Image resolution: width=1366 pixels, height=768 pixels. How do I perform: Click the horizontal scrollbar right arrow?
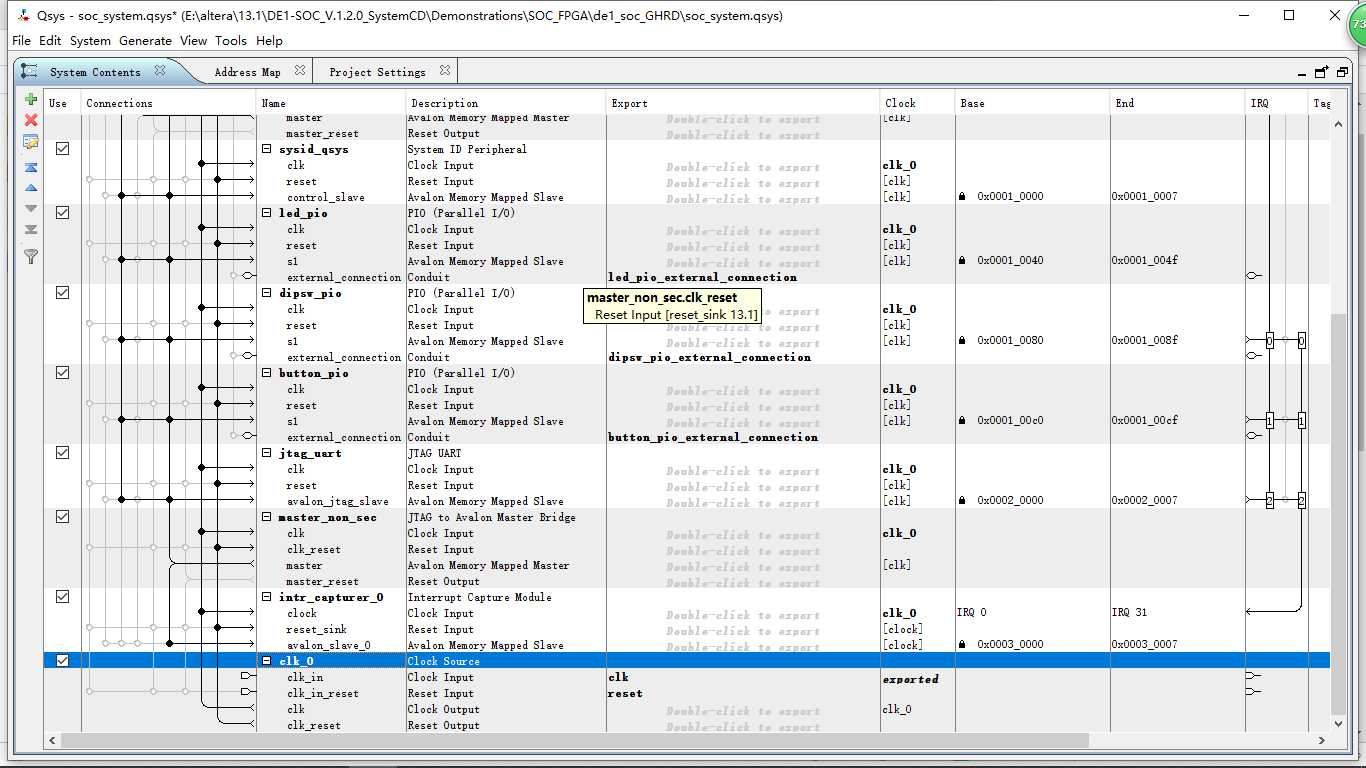tap(1322, 741)
